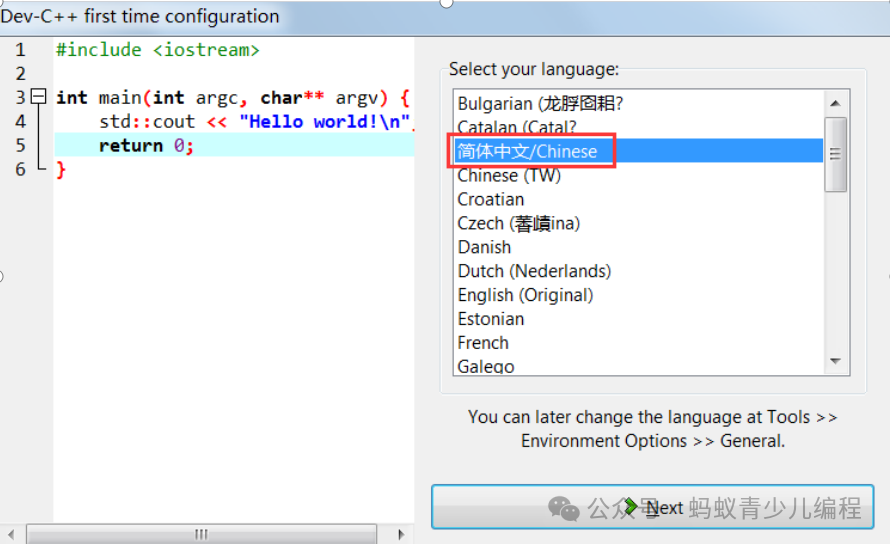The image size is (890, 544).
Task: Click the language list scrollbar thumb
Action: click(835, 154)
